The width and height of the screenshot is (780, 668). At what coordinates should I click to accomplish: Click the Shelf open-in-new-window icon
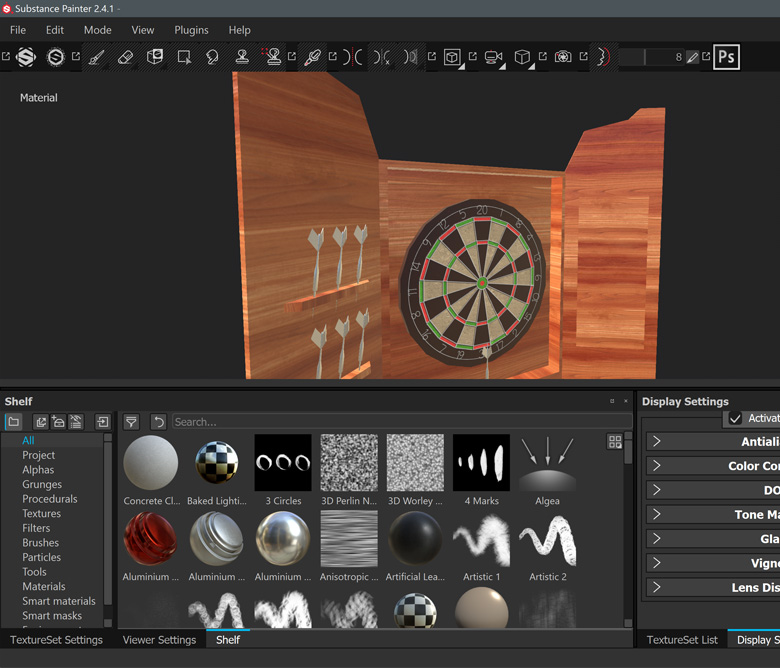tap(41, 422)
